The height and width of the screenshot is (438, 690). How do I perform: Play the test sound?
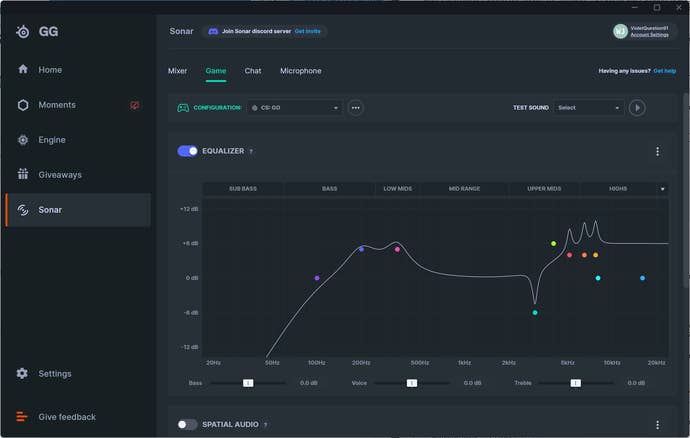[637, 108]
